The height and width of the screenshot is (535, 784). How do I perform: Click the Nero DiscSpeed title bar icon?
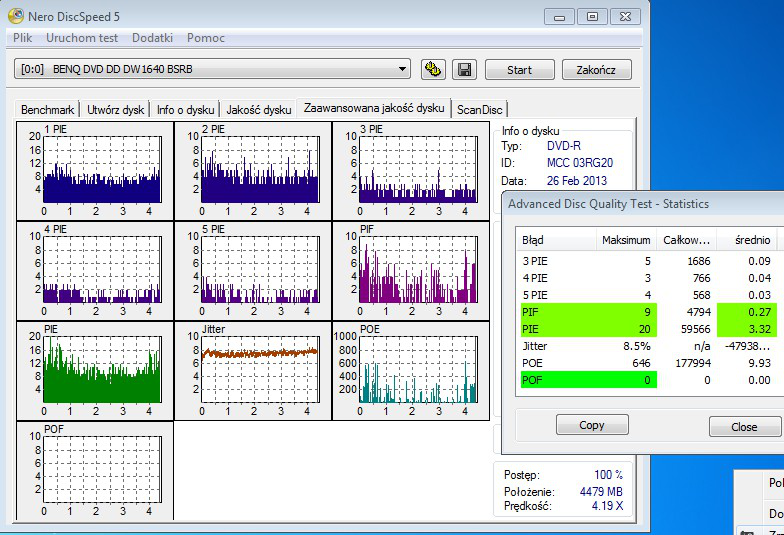(x=16, y=16)
